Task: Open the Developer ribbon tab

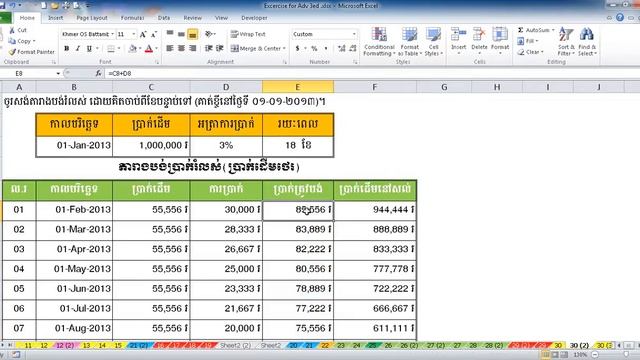Action: [254, 18]
